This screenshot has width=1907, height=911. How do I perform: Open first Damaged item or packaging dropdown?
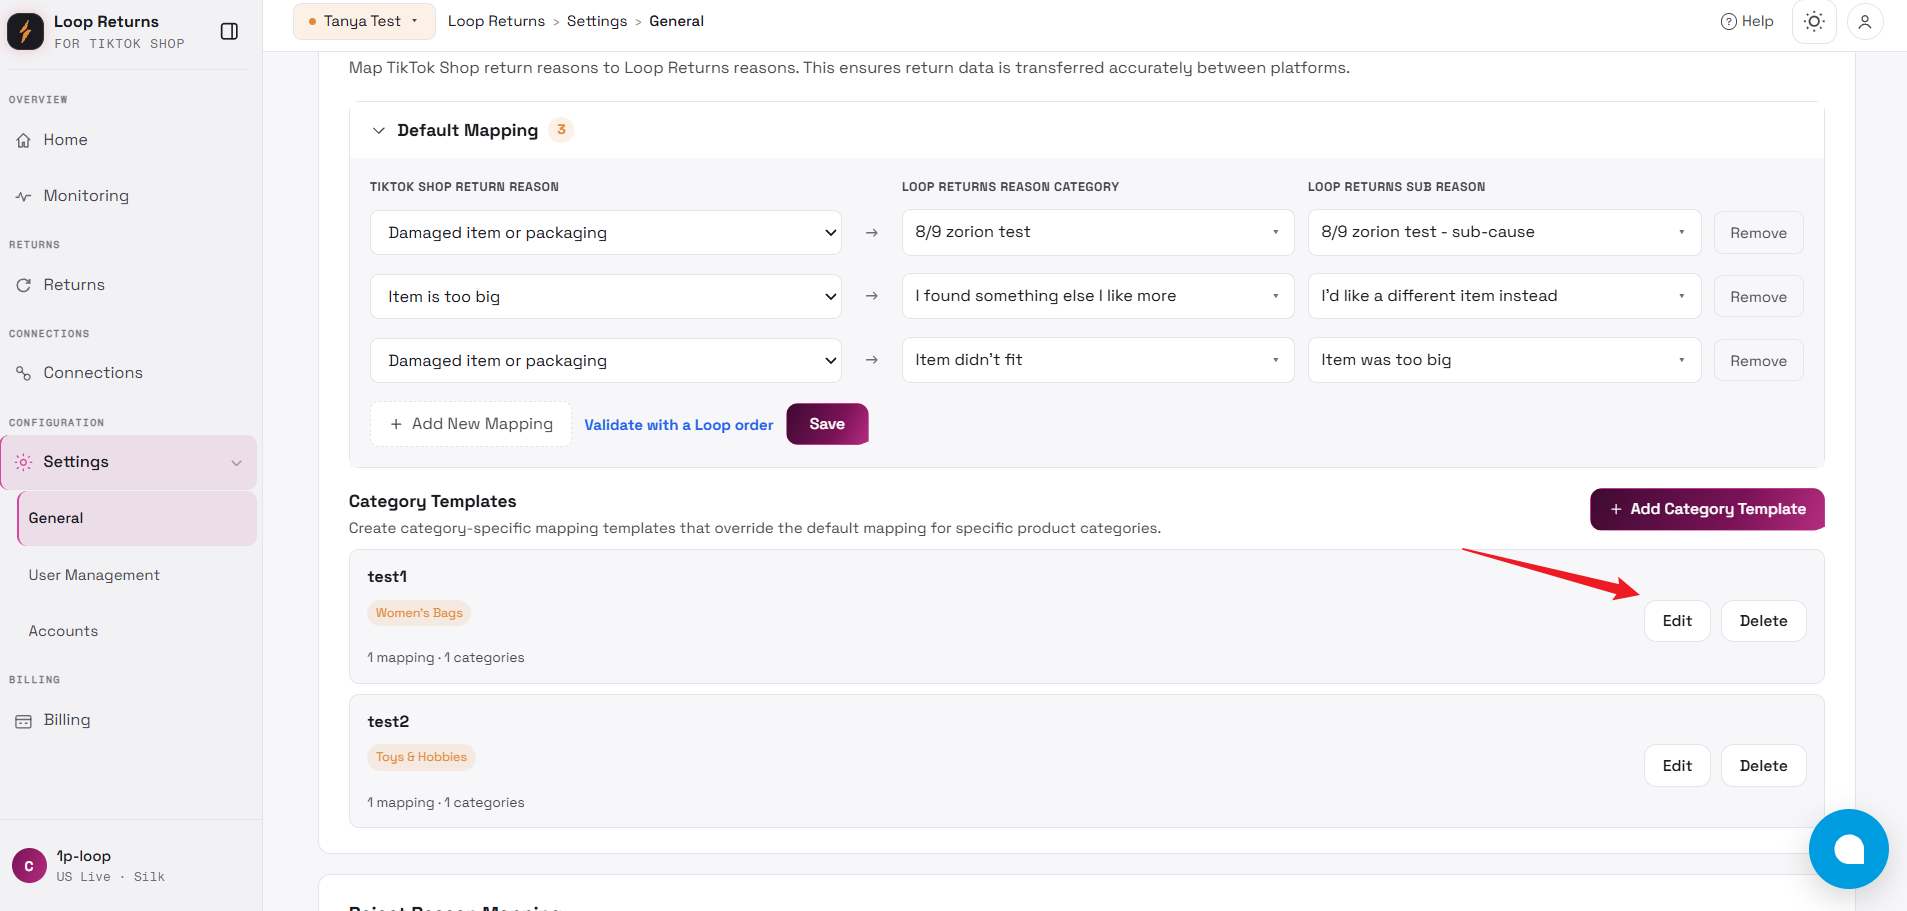606,233
